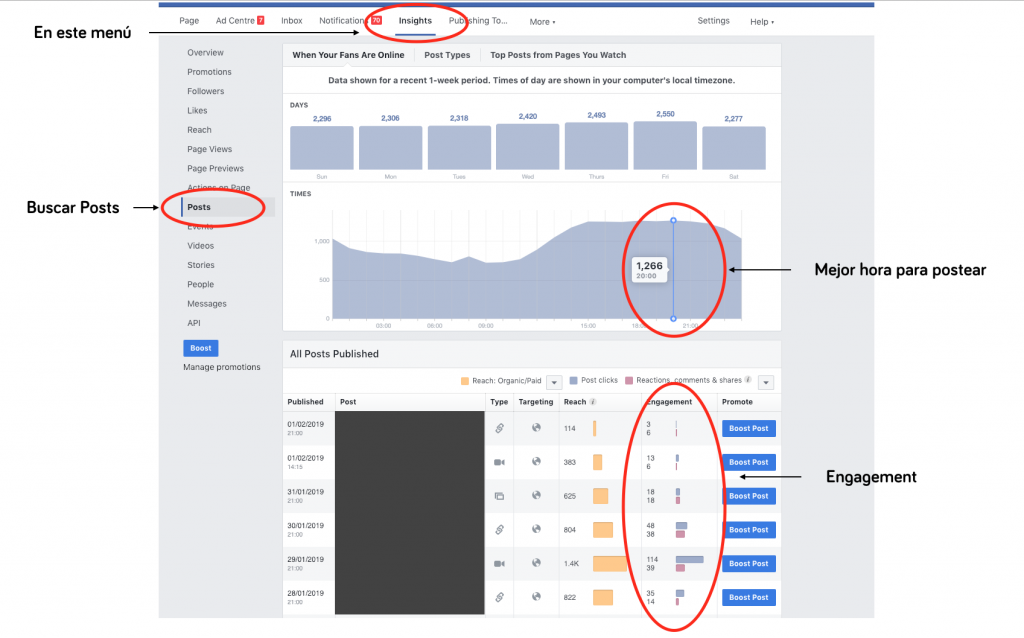Switch to the Post Types tab
1024x638 pixels.
(447, 55)
